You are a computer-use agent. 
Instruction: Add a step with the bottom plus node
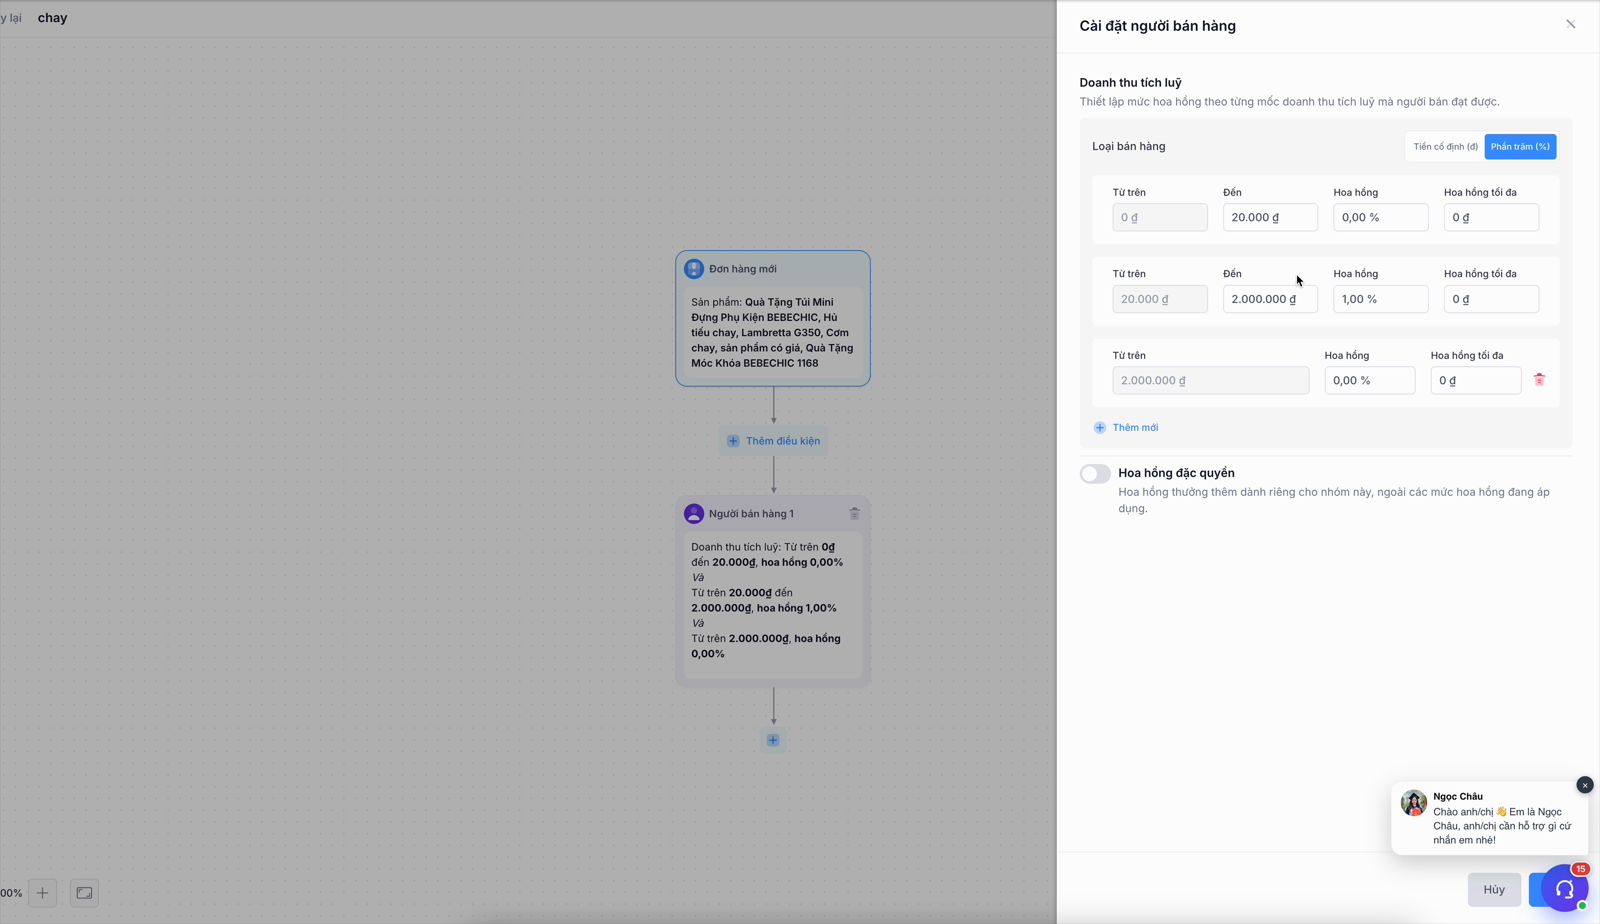pos(773,740)
